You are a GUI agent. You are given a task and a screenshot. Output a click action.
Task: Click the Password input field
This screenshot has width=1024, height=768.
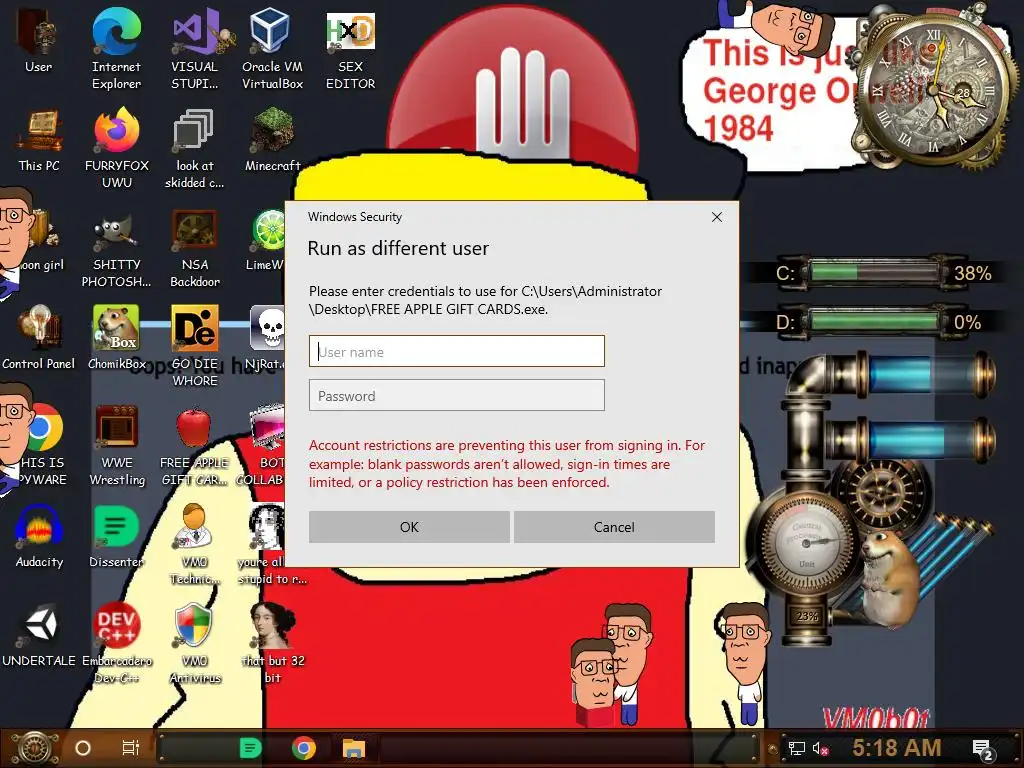[x=456, y=395]
